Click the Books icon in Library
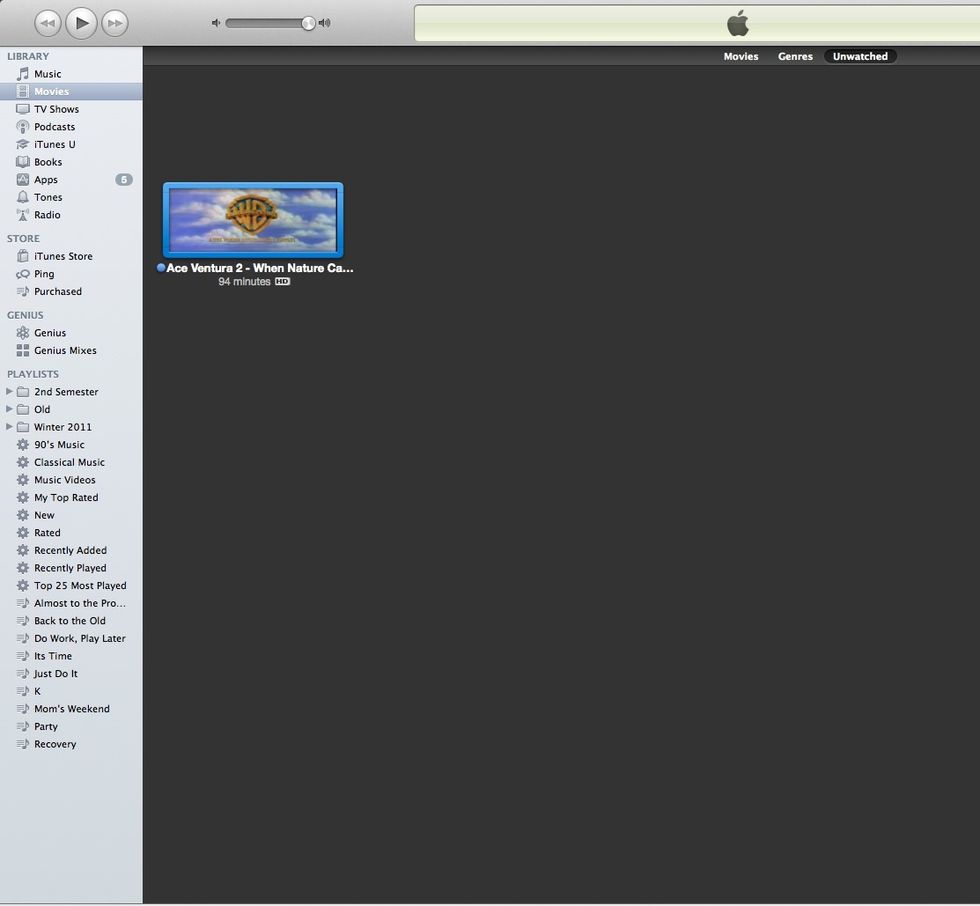Image resolution: width=980 pixels, height=906 pixels. [22, 162]
